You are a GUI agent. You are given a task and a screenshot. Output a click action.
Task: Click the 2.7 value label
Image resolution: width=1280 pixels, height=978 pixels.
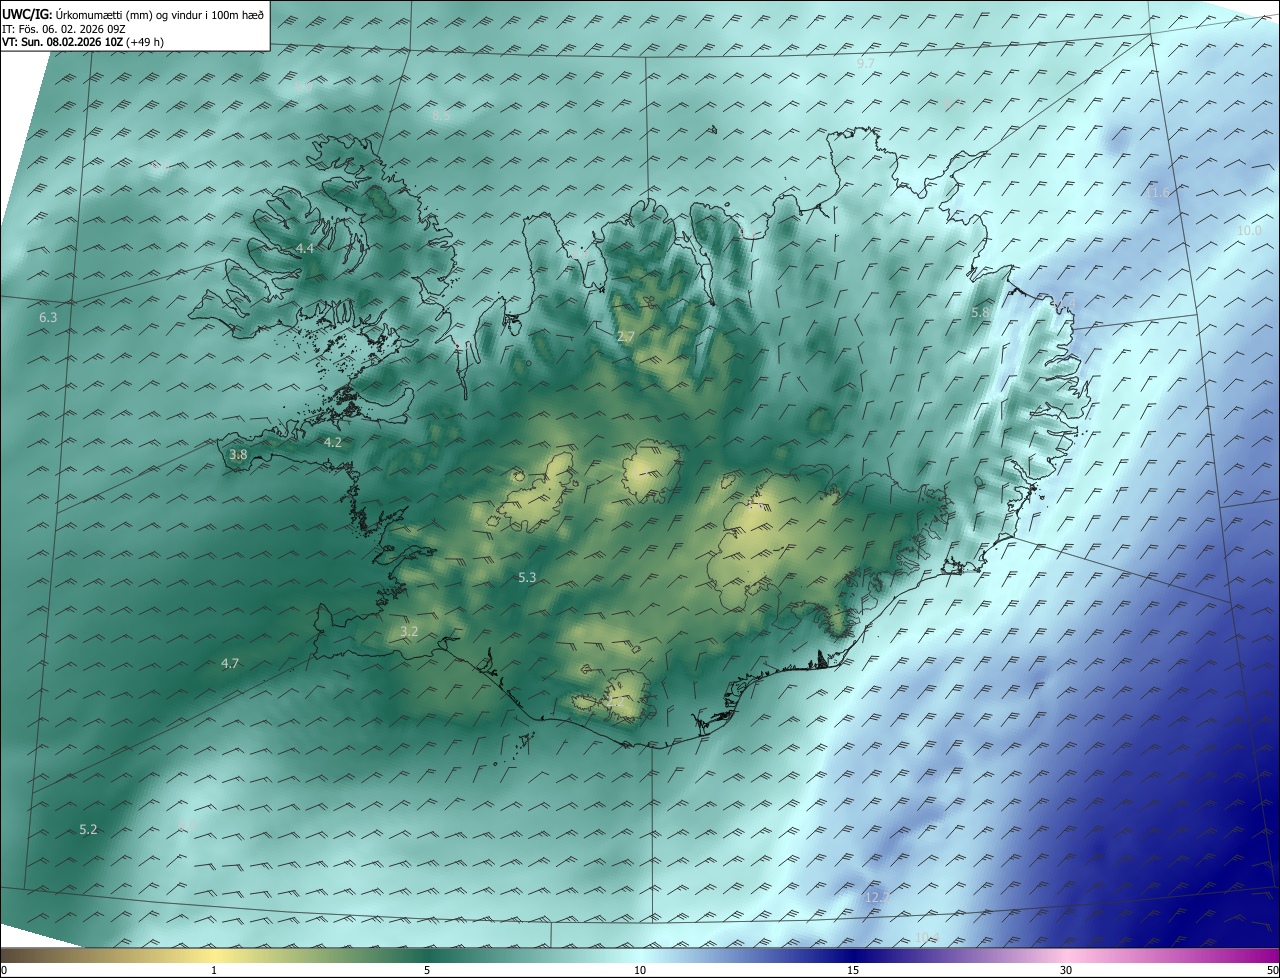(x=625, y=337)
